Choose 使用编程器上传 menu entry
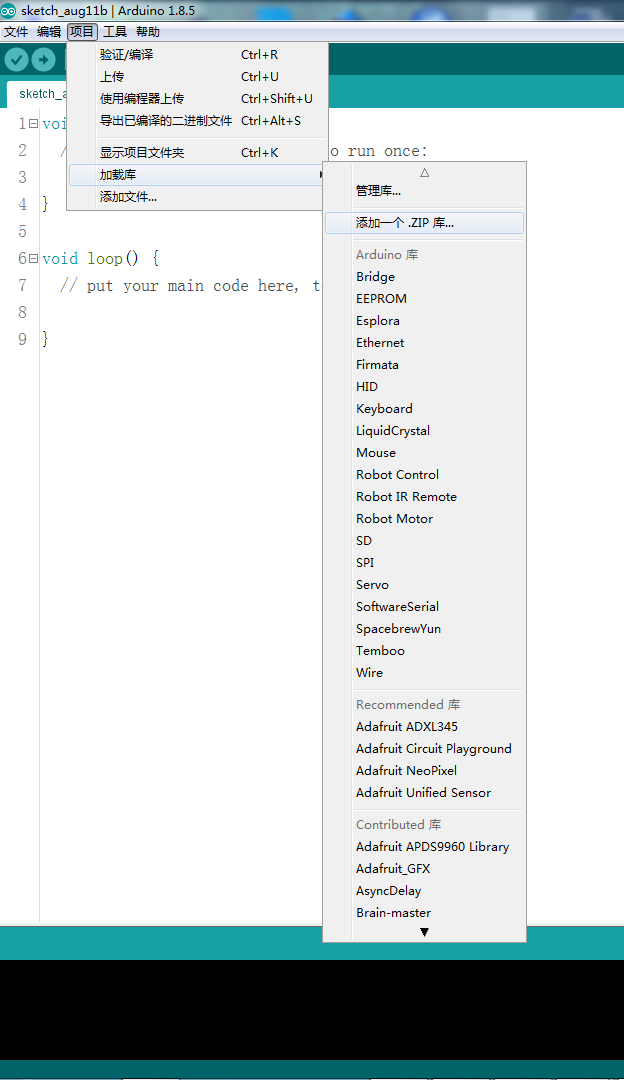Viewport: 624px width, 1080px height. pos(198,99)
